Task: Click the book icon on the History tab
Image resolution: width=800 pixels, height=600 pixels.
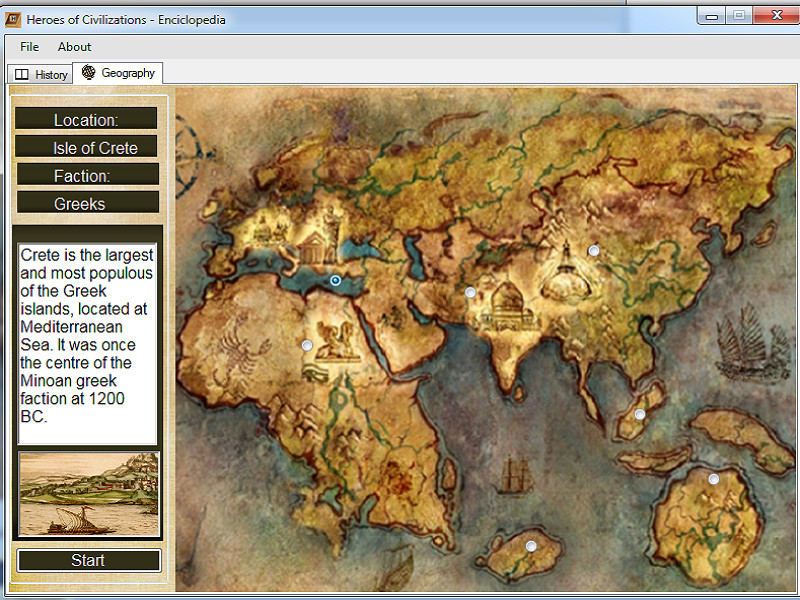Action: 21,74
